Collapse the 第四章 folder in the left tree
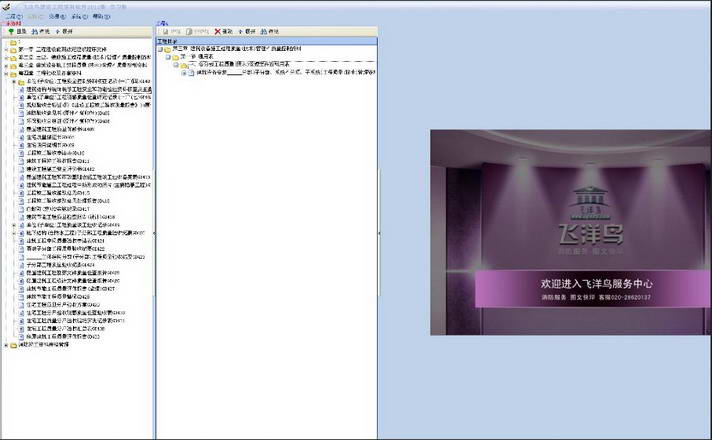The height and width of the screenshot is (440, 712). tap(6, 73)
